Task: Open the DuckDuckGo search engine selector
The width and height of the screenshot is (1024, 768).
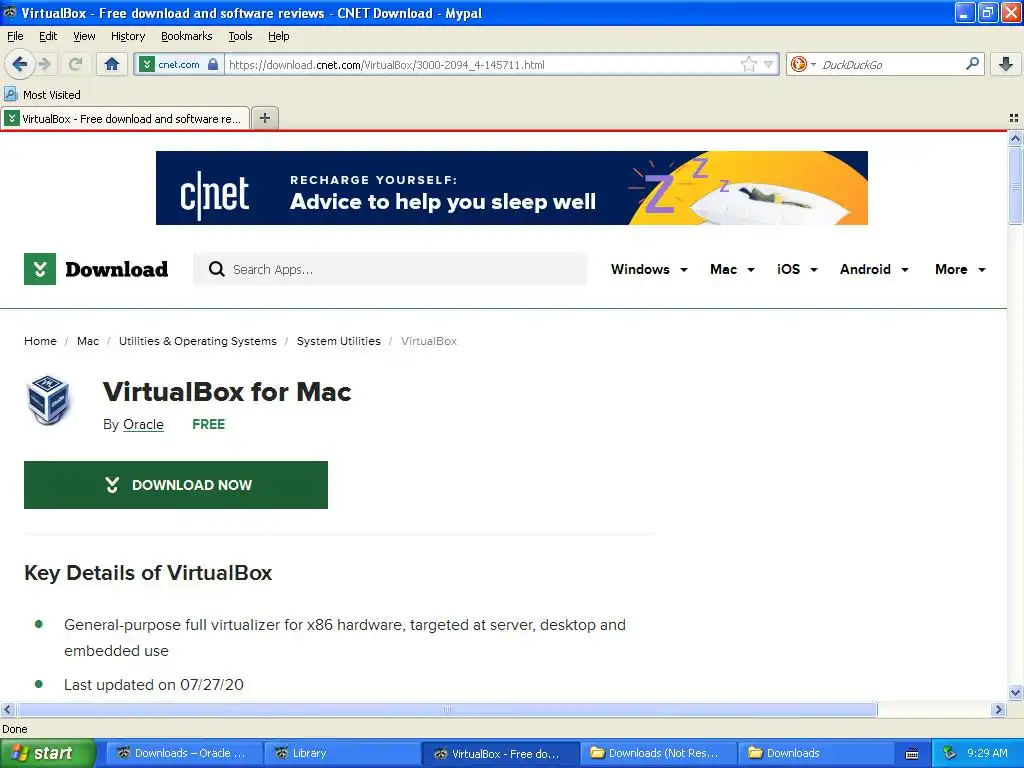Action: coord(803,64)
